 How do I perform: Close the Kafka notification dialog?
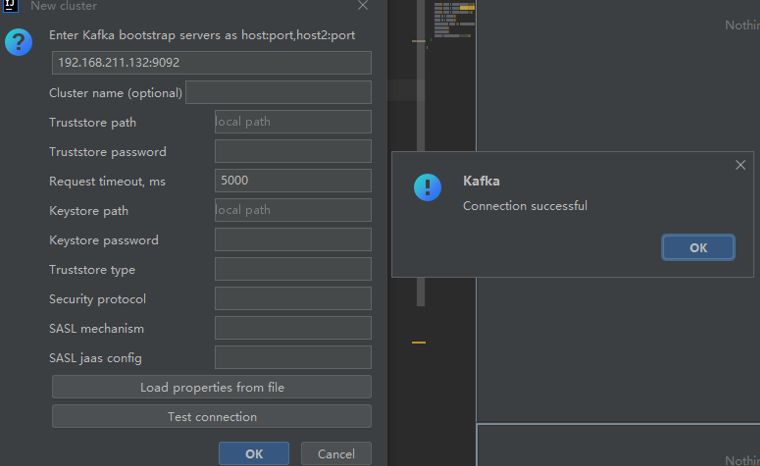point(740,165)
